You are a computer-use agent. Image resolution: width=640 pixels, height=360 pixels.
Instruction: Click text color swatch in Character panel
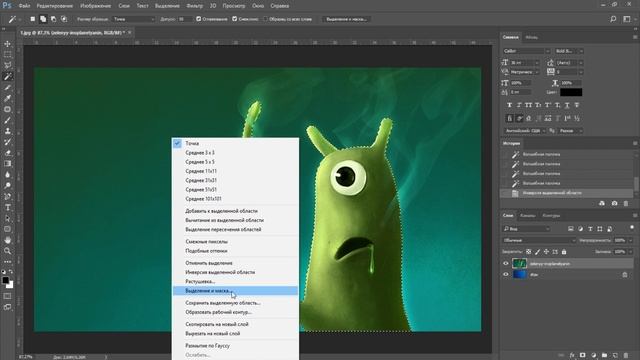coord(571,92)
